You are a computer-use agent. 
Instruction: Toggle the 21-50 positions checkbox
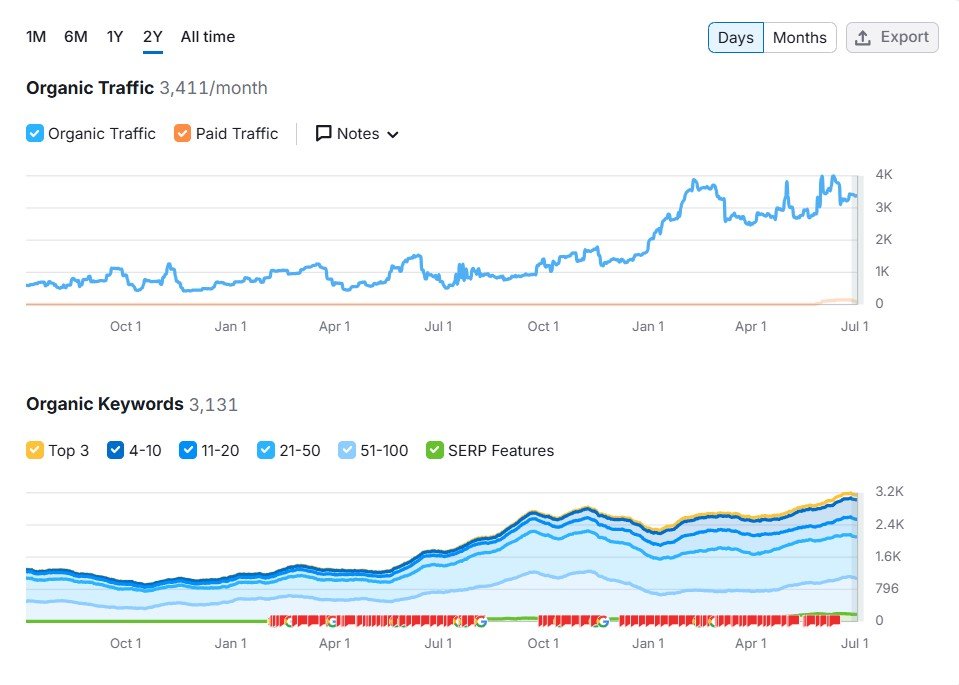[x=266, y=451]
